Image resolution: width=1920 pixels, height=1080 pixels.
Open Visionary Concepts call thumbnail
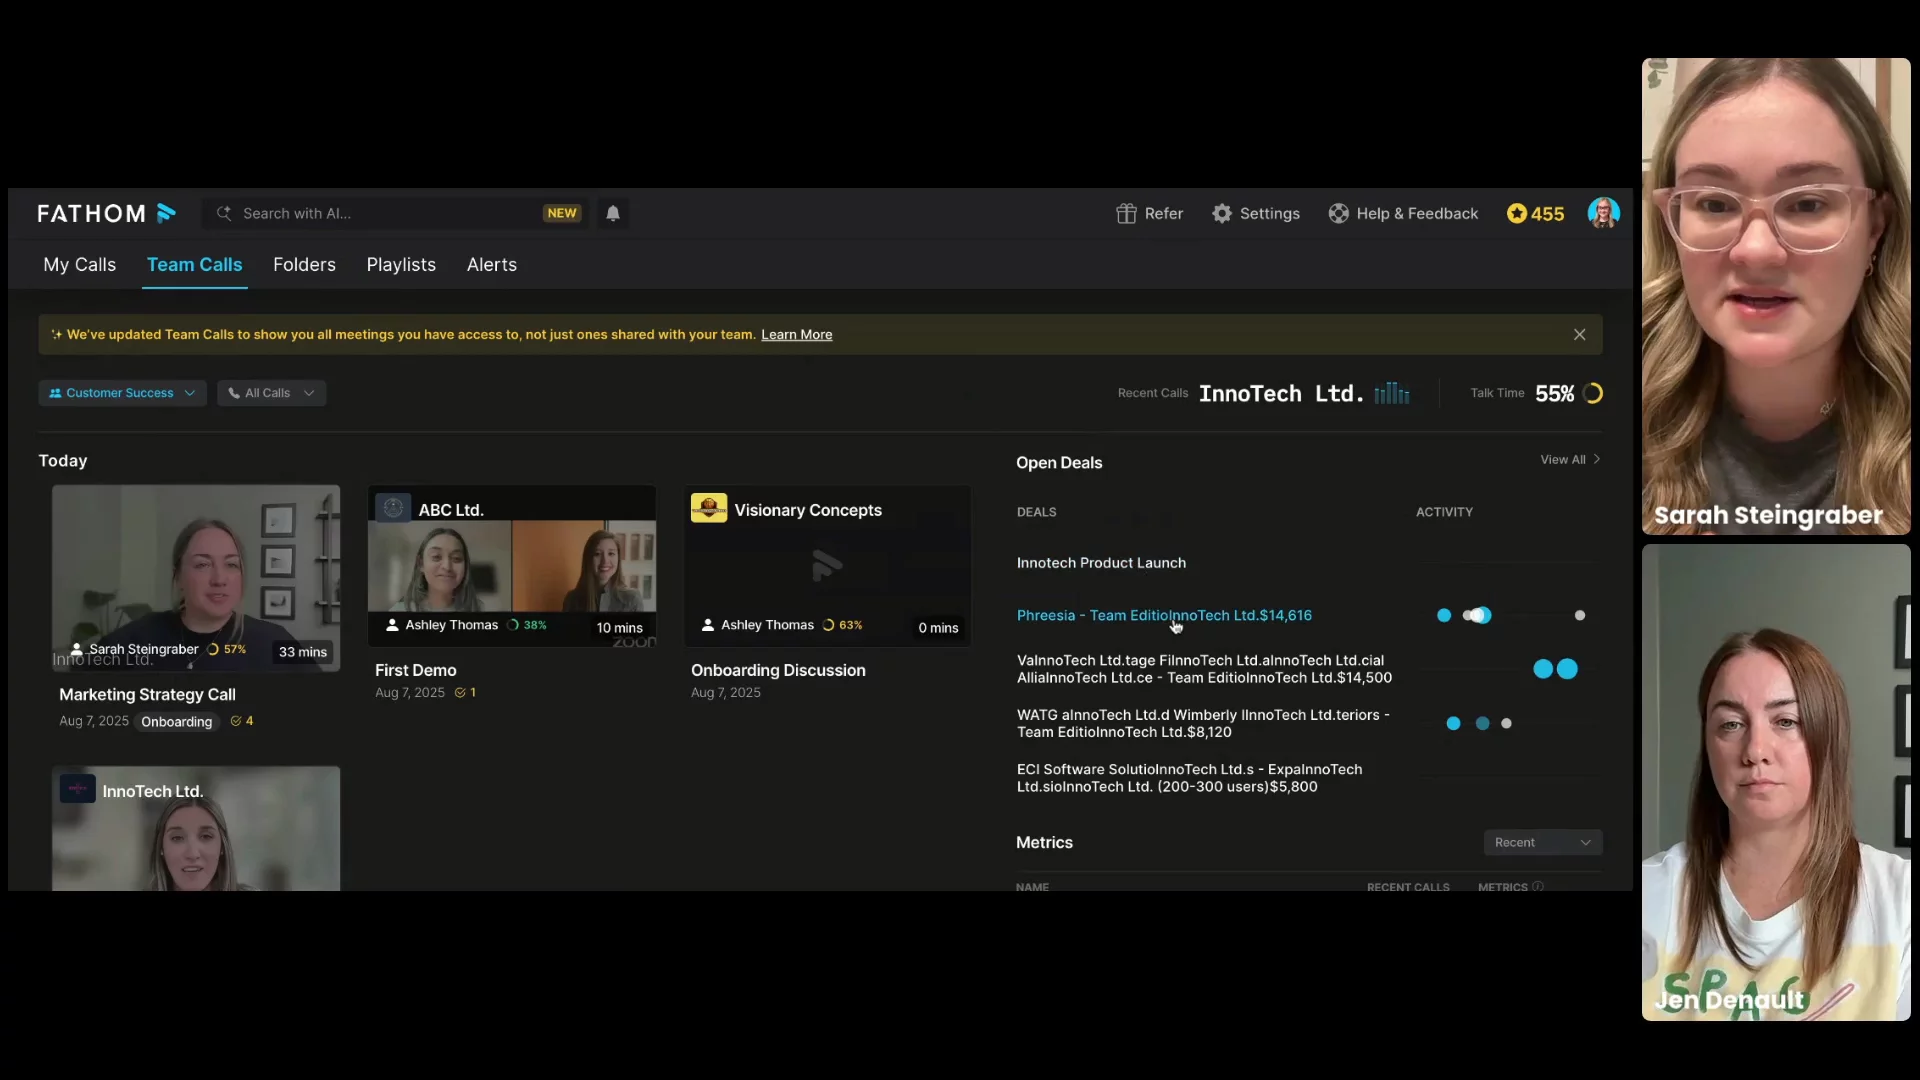(x=828, y=566)
